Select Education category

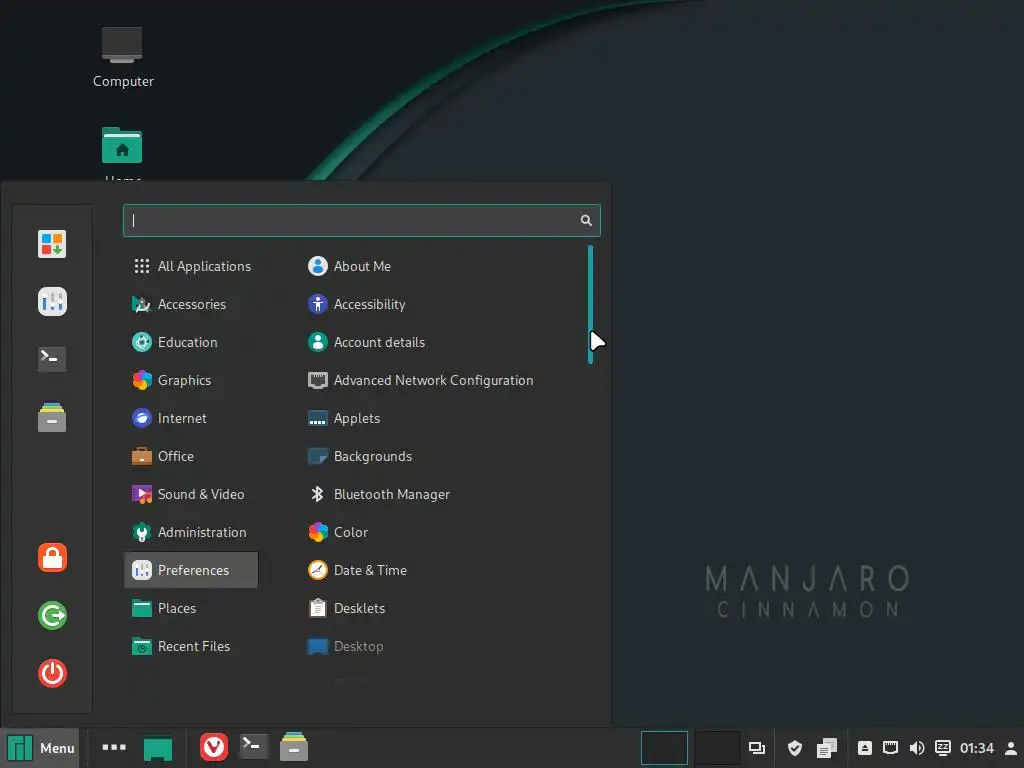pyautogui.click(x=191, y=342)
